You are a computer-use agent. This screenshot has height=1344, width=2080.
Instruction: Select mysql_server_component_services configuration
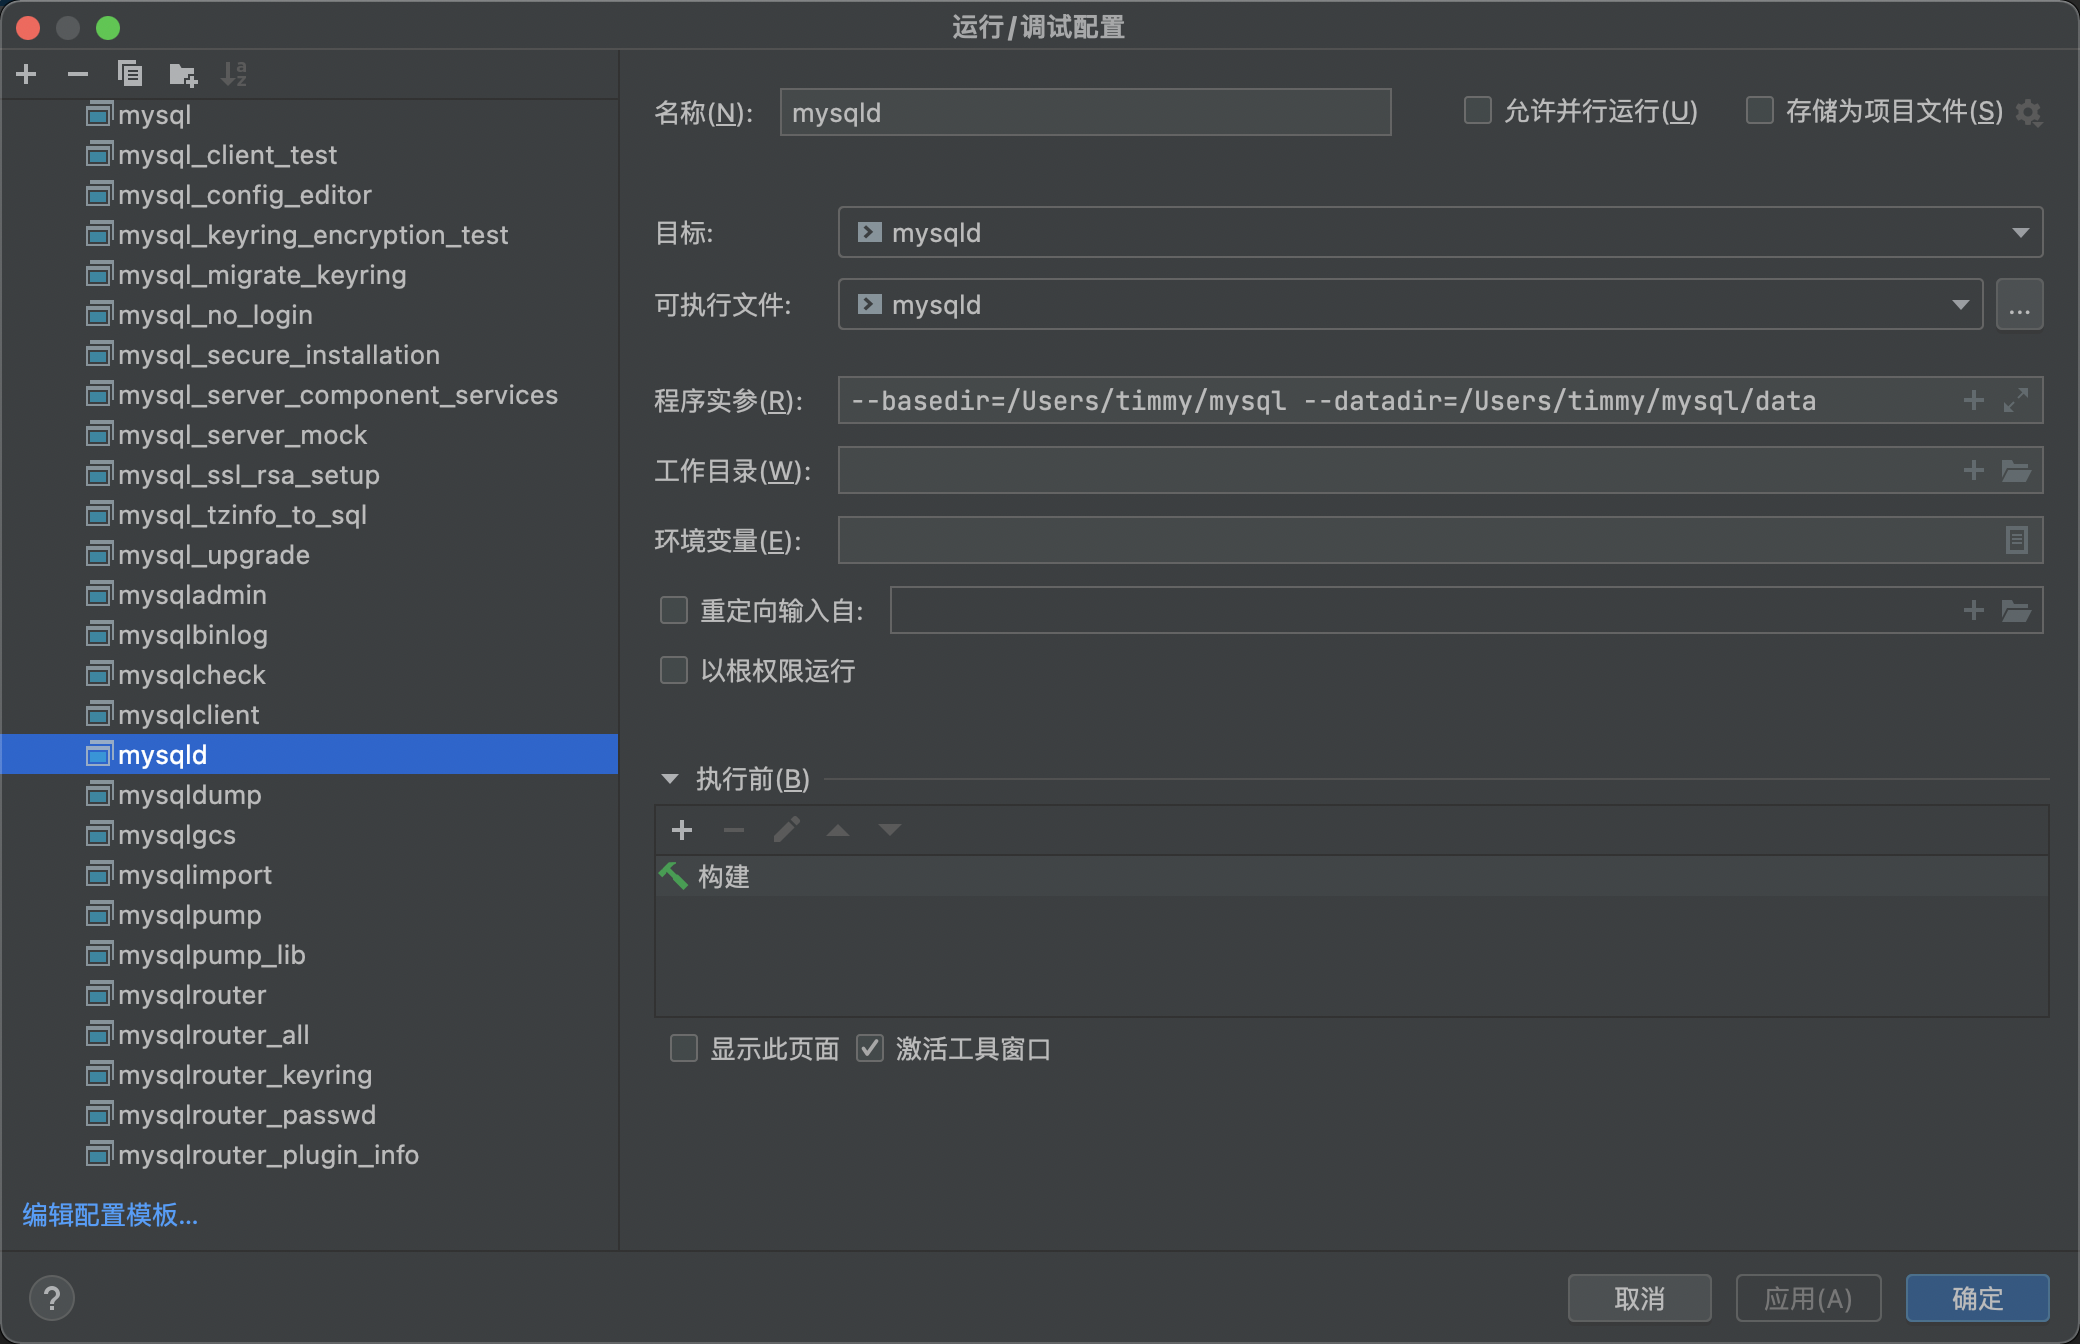point(310,395)
